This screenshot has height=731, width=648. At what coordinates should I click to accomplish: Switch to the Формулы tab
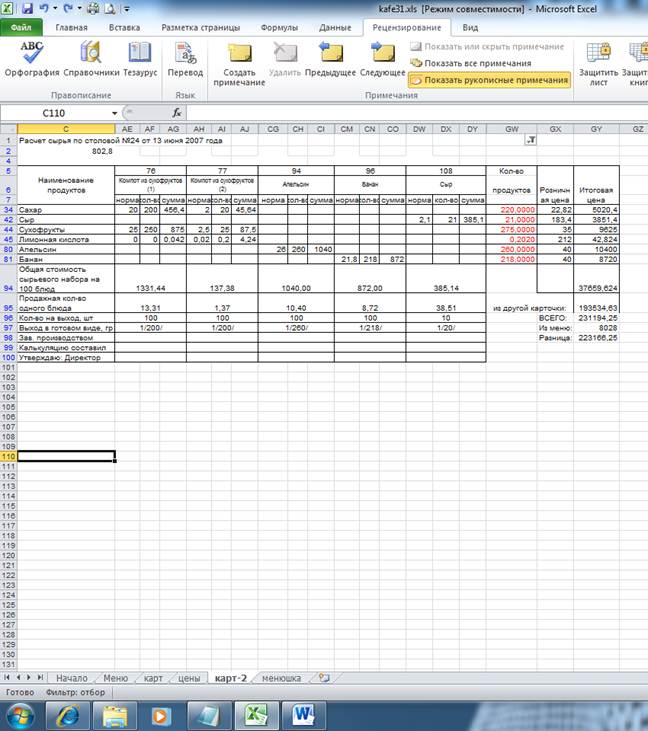[x=279, y=28]
